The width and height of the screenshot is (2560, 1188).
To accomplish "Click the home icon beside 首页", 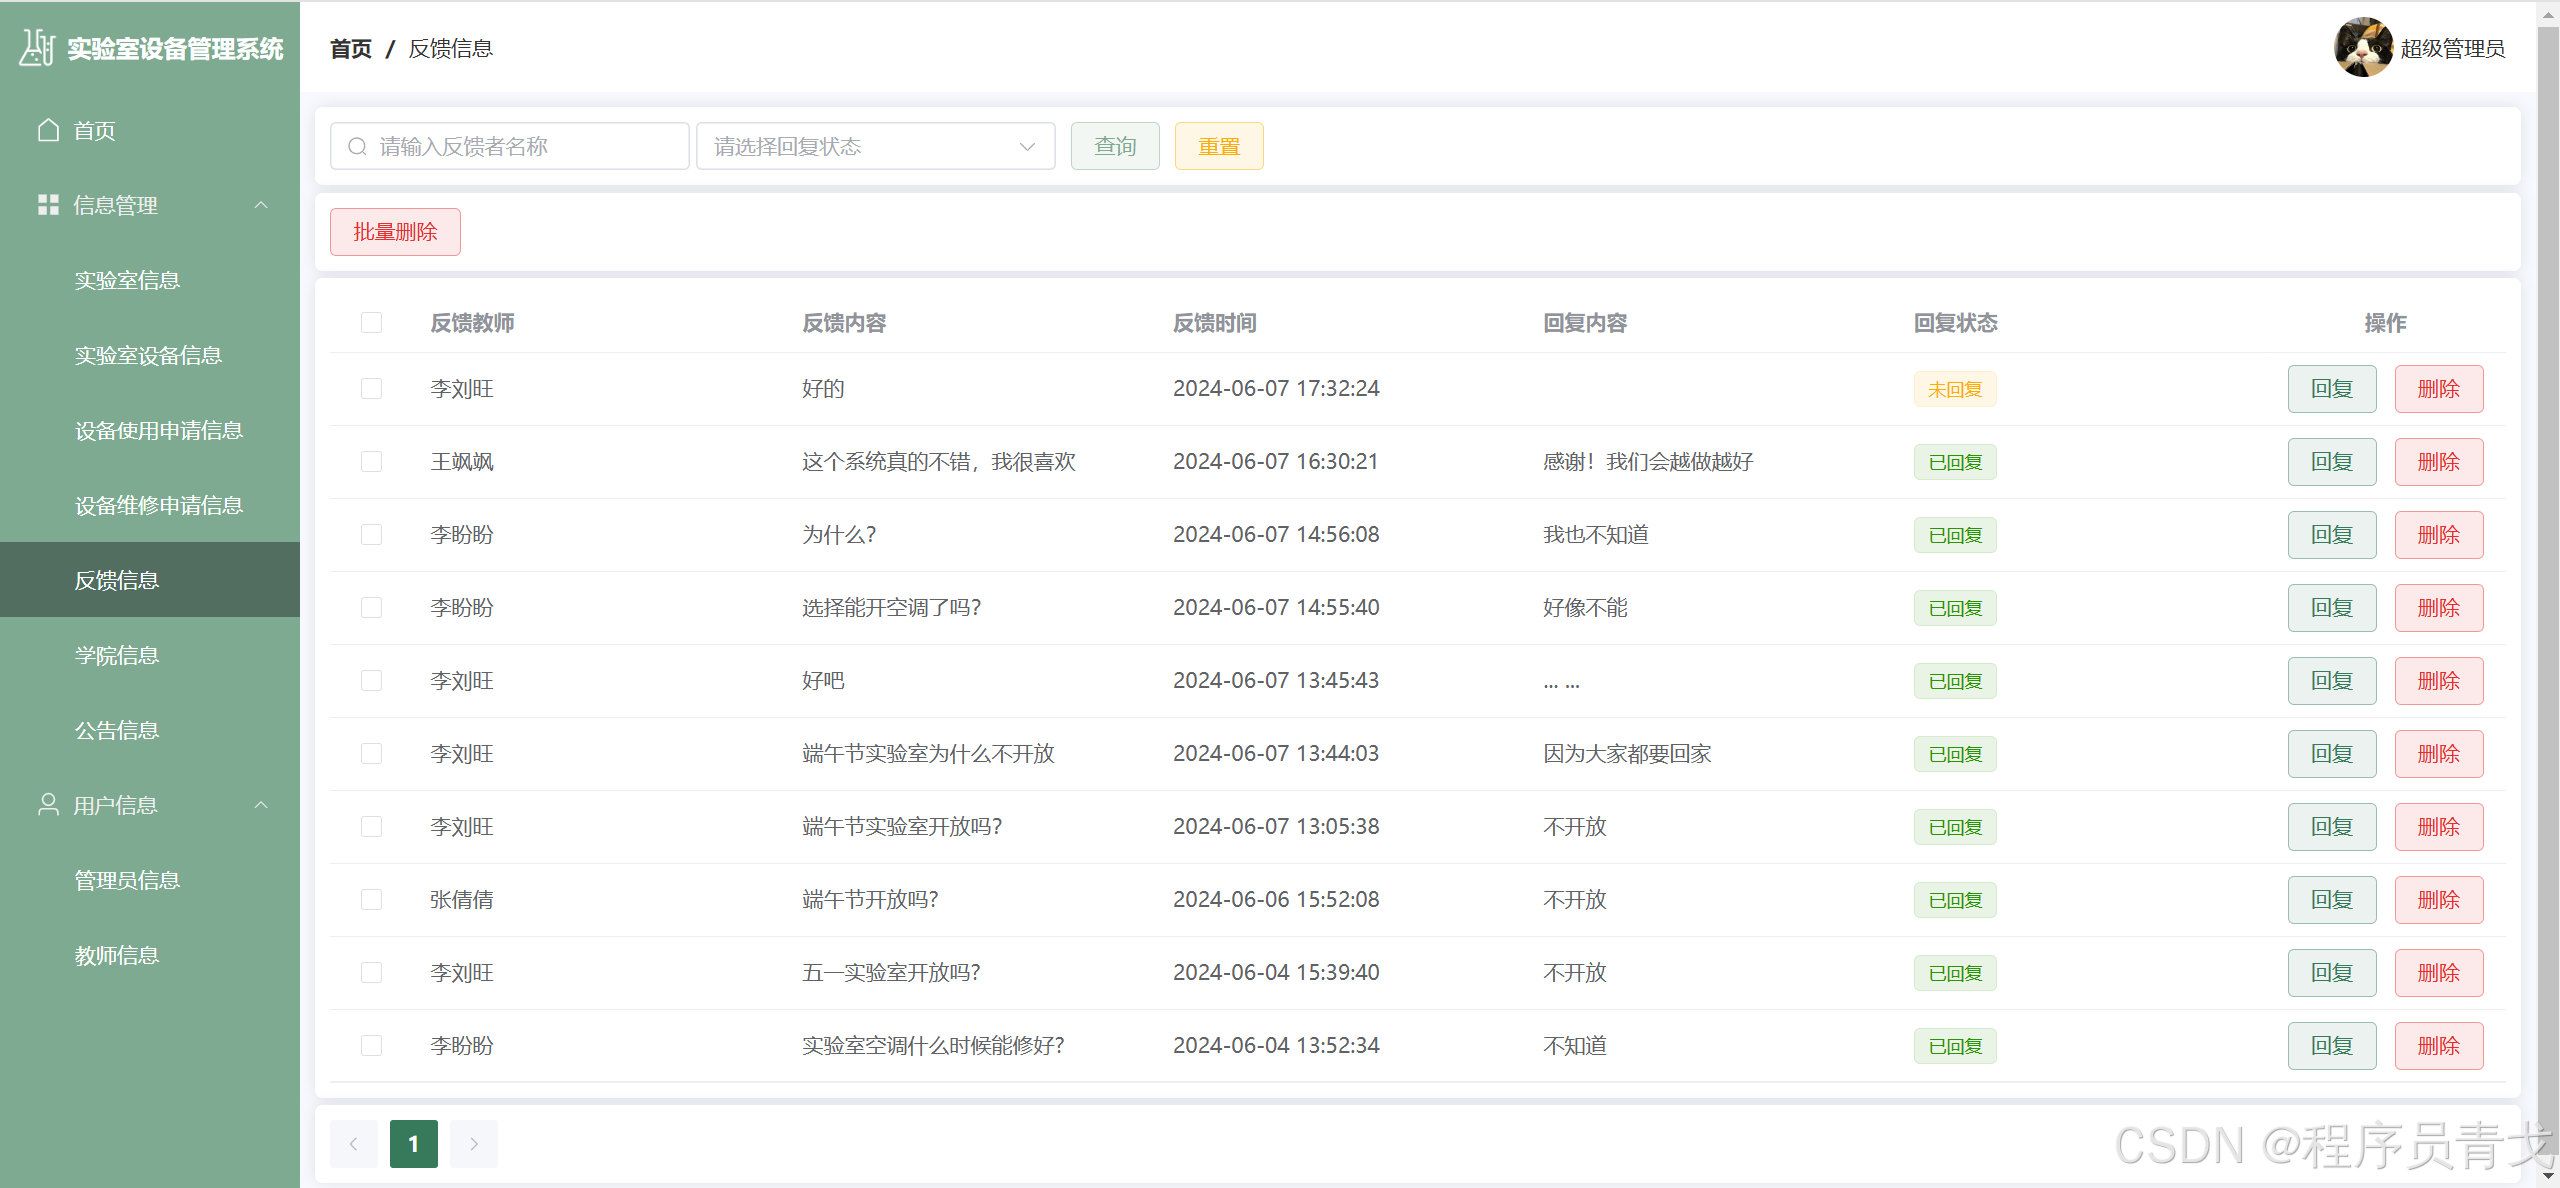I will tap(48, 130).
